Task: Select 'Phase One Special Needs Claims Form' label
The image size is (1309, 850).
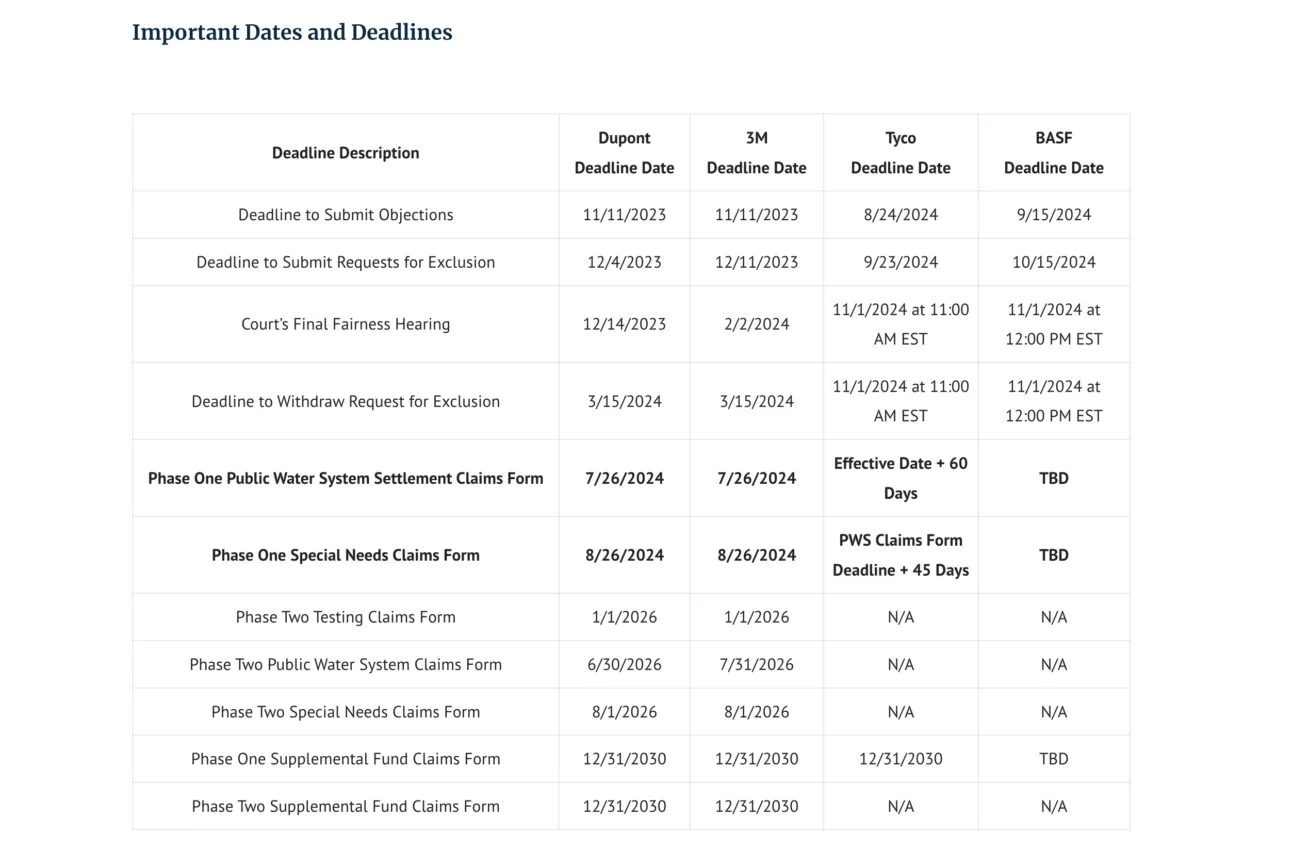Action: [x=345, y=555]
